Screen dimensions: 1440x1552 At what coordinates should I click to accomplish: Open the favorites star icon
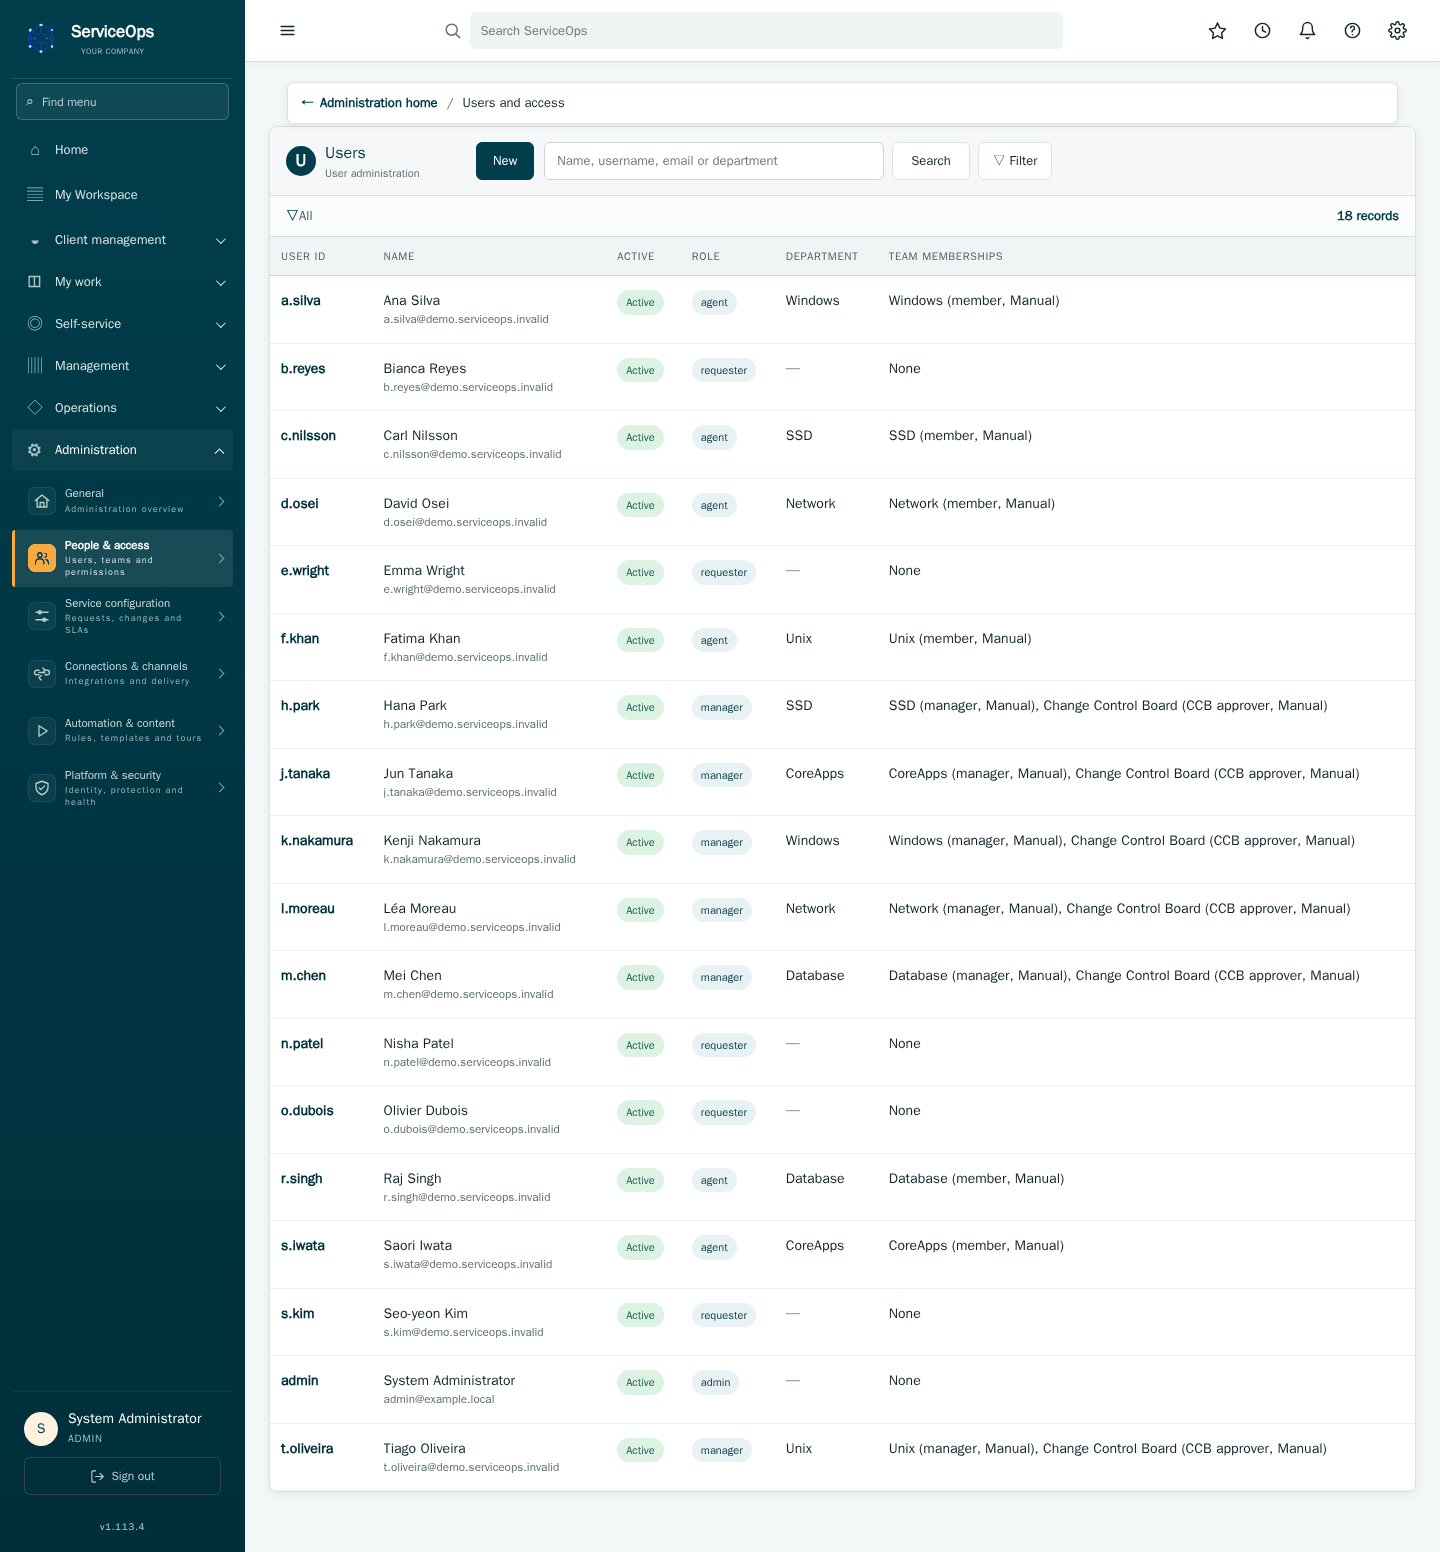tap(1217, 31)
